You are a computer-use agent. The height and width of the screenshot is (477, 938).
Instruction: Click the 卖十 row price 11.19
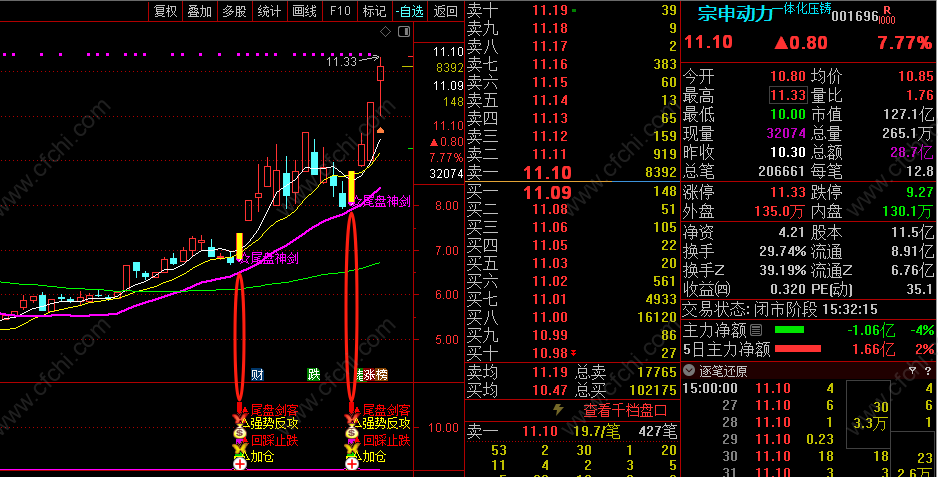(550, 10)
